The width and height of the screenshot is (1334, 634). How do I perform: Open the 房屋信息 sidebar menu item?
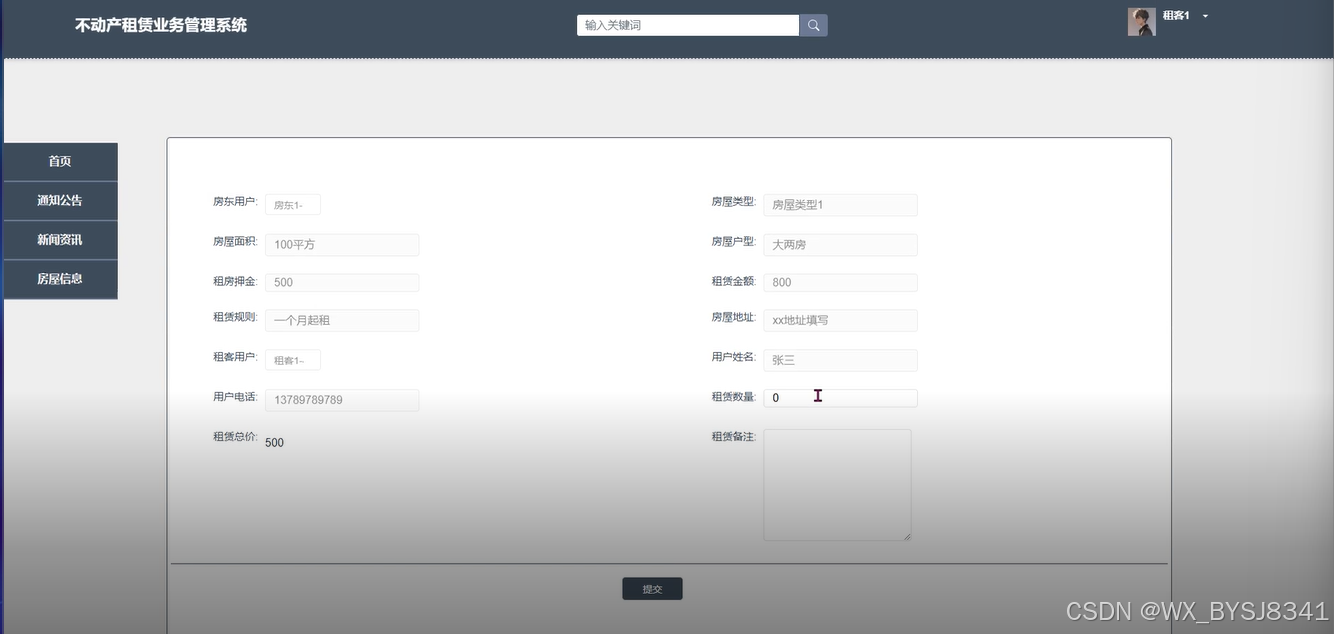[60, 279]
